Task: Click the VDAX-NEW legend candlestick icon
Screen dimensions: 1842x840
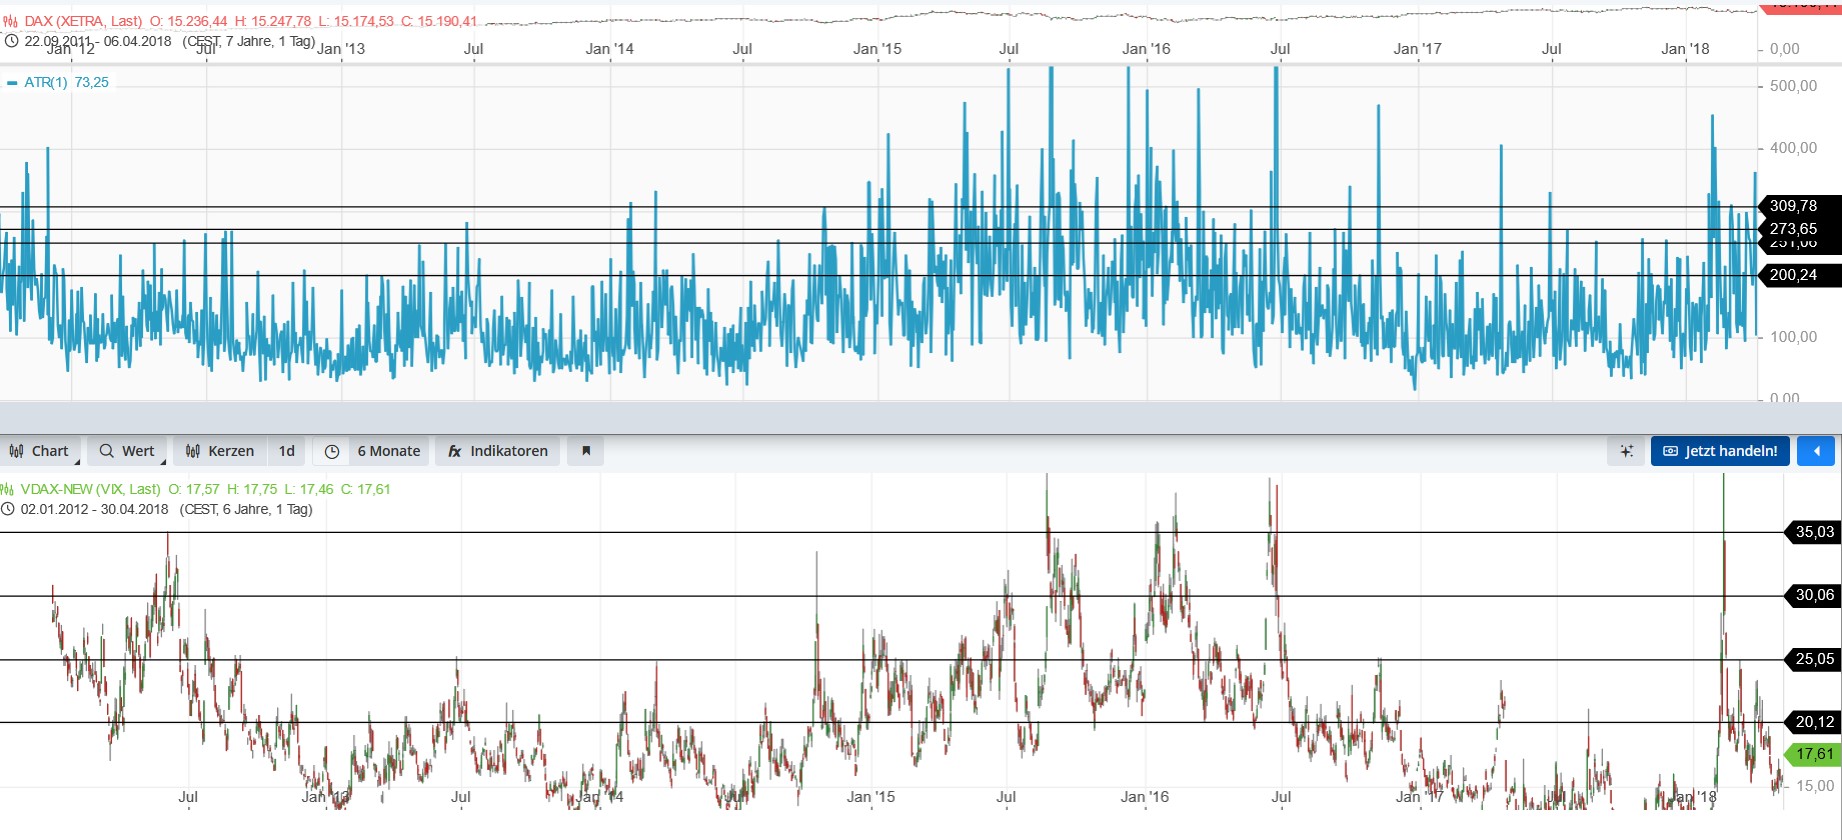Action: coord(8,489)
